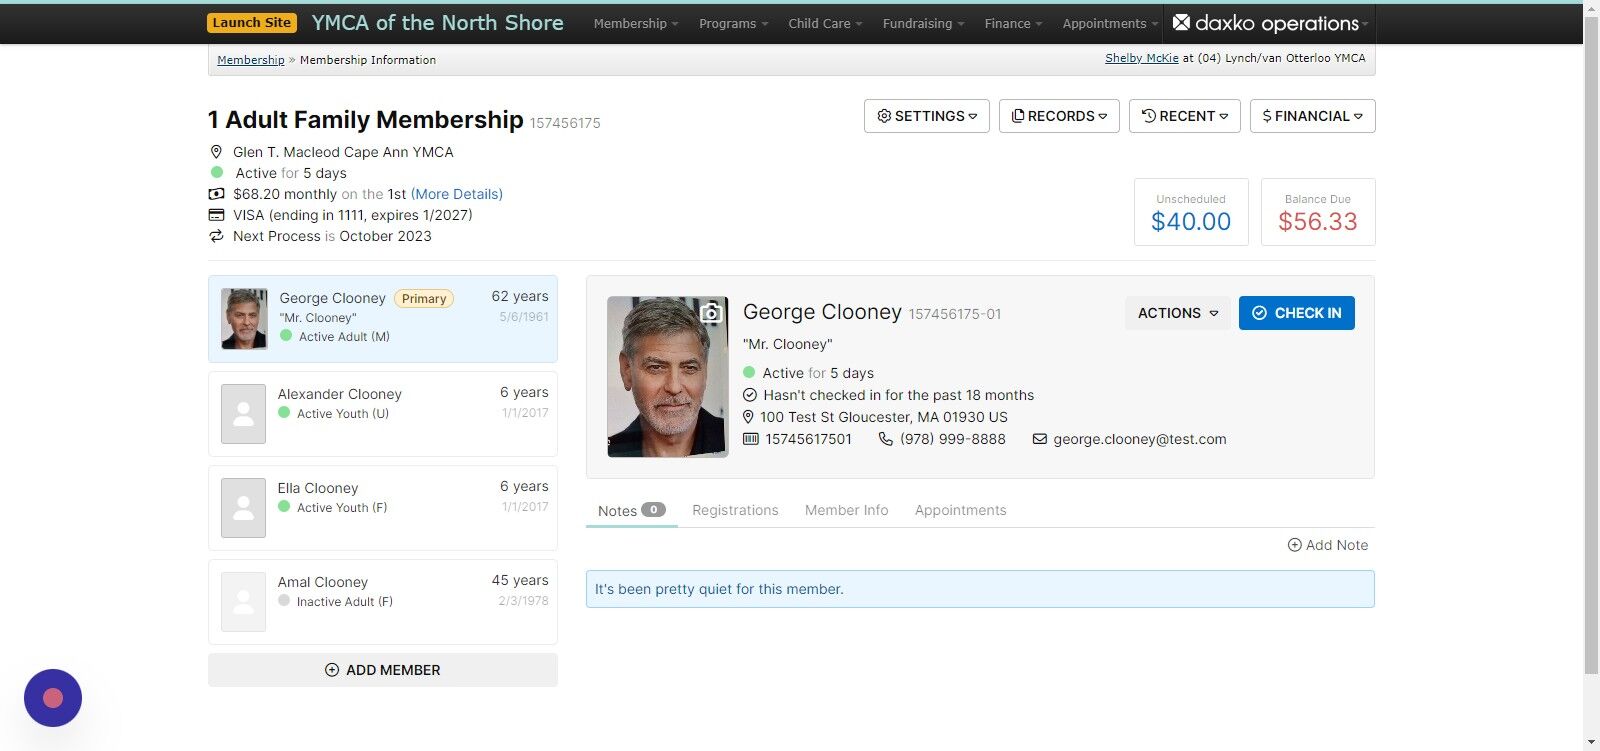Image resolution: width=1600 pixels, height=751 pixels.
Task: Open the Financial dropdown button
Action: (x=1313, y=116)
